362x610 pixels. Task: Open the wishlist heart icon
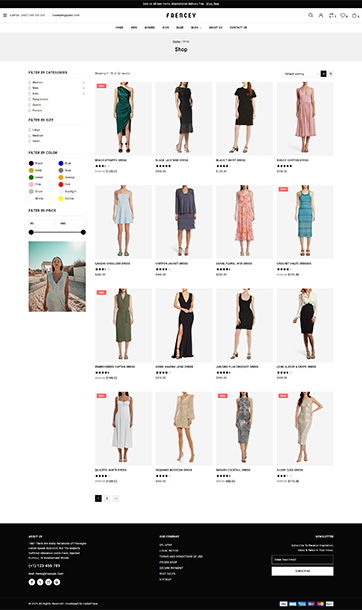pyautogui.click(x=343, y=15)
